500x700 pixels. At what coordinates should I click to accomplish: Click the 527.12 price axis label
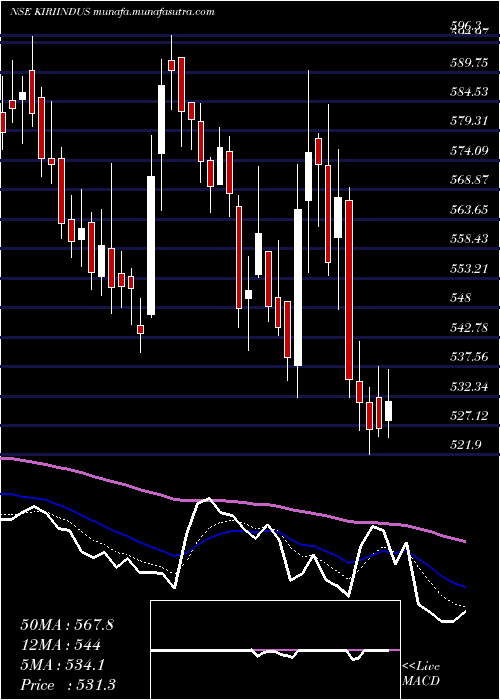468,416
